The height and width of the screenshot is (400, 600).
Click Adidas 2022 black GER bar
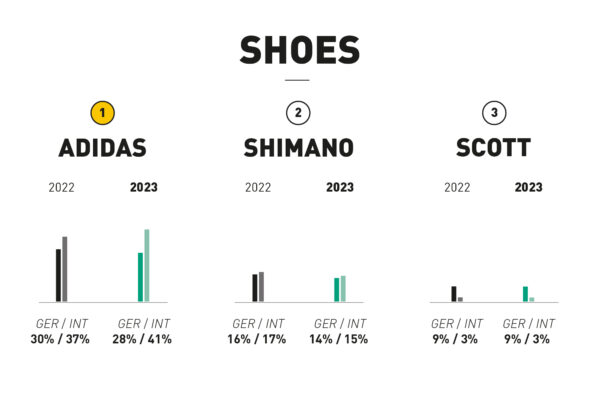click(58, 276)
